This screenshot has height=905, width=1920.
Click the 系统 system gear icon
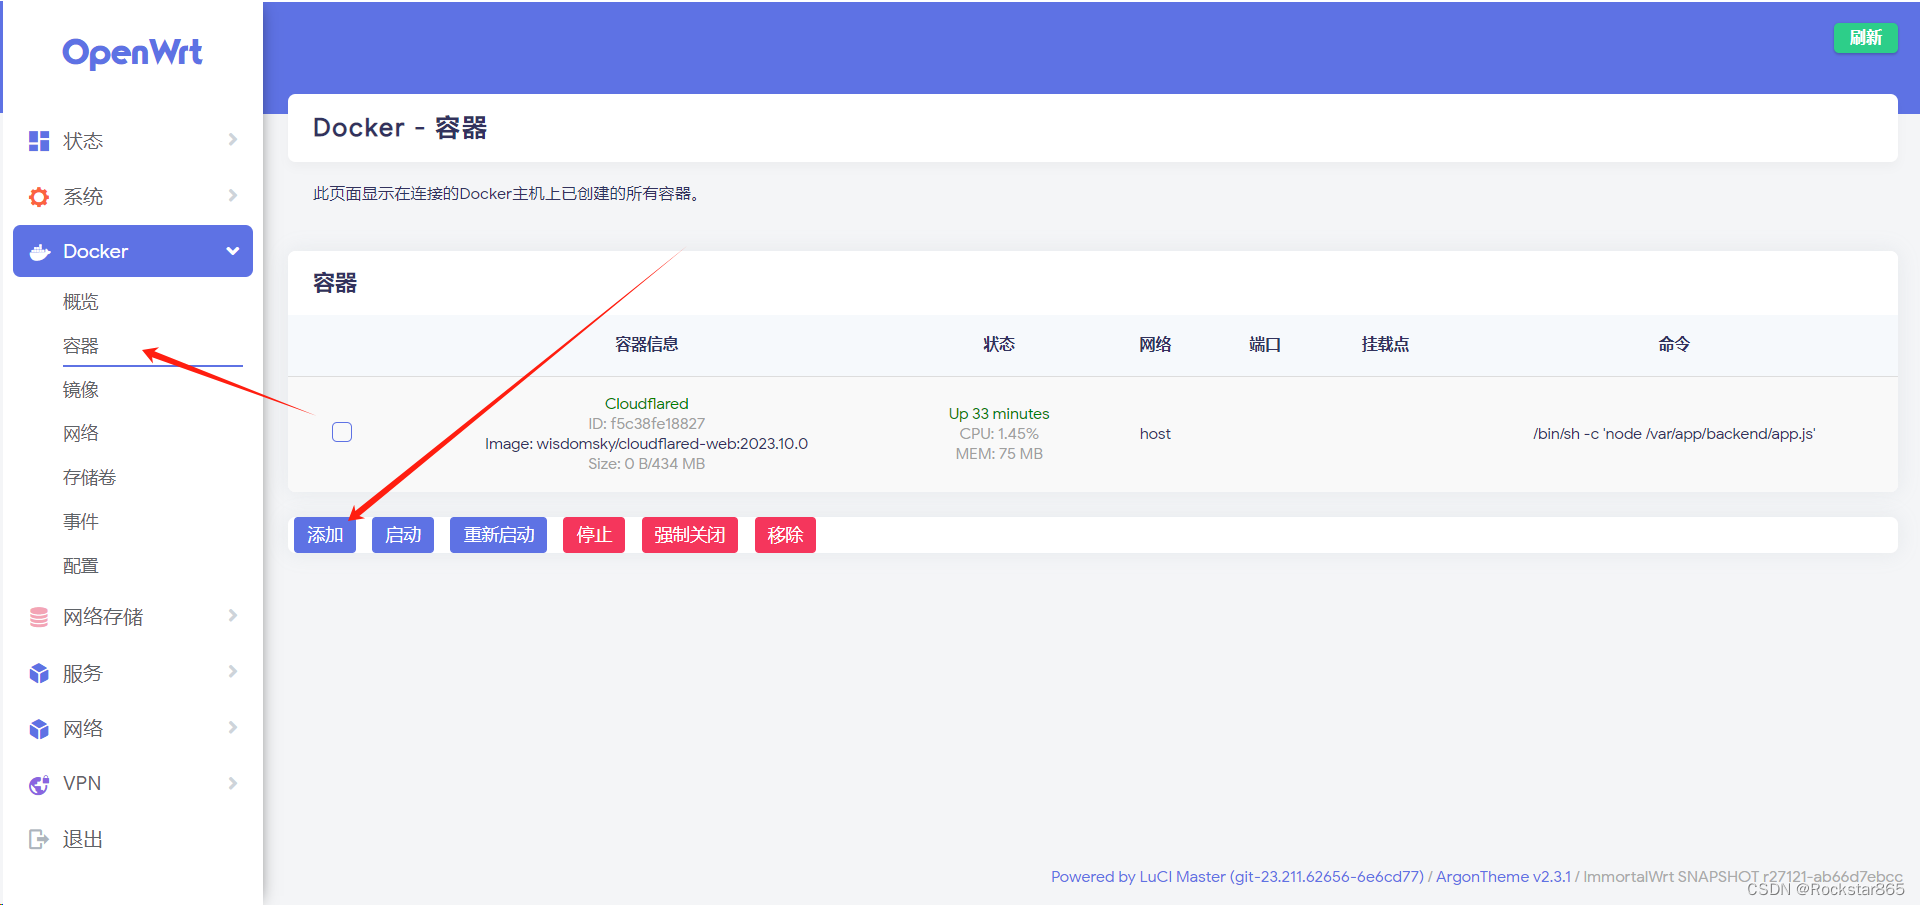(x=38, y=196)
